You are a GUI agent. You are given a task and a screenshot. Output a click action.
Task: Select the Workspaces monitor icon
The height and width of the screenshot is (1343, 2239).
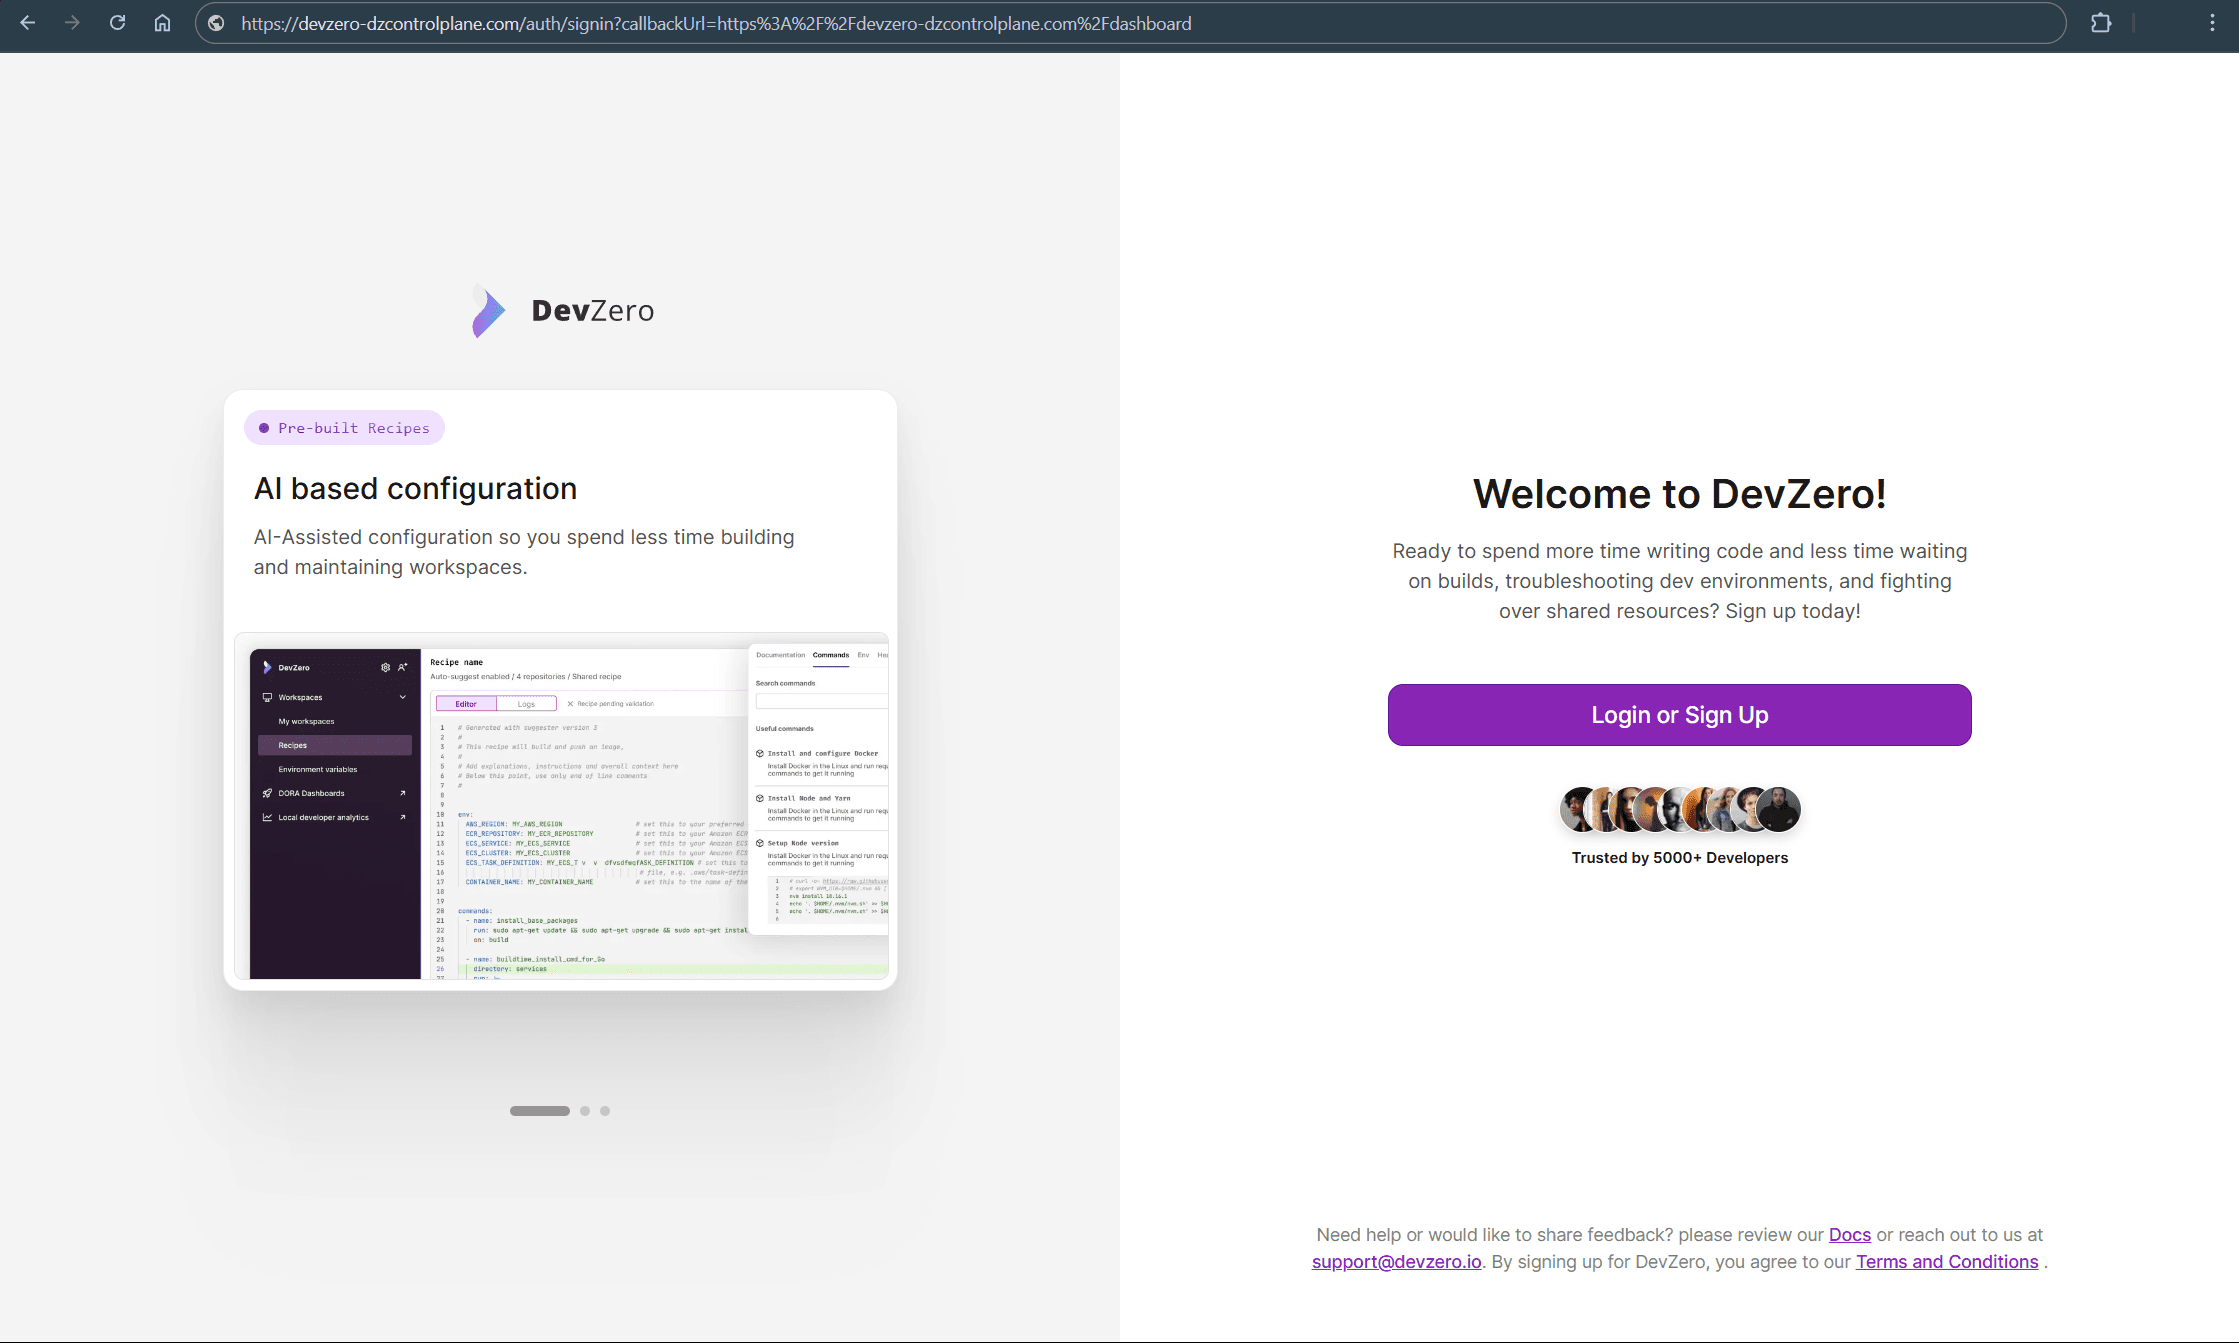pyautogui.click(x=267, y=697)
